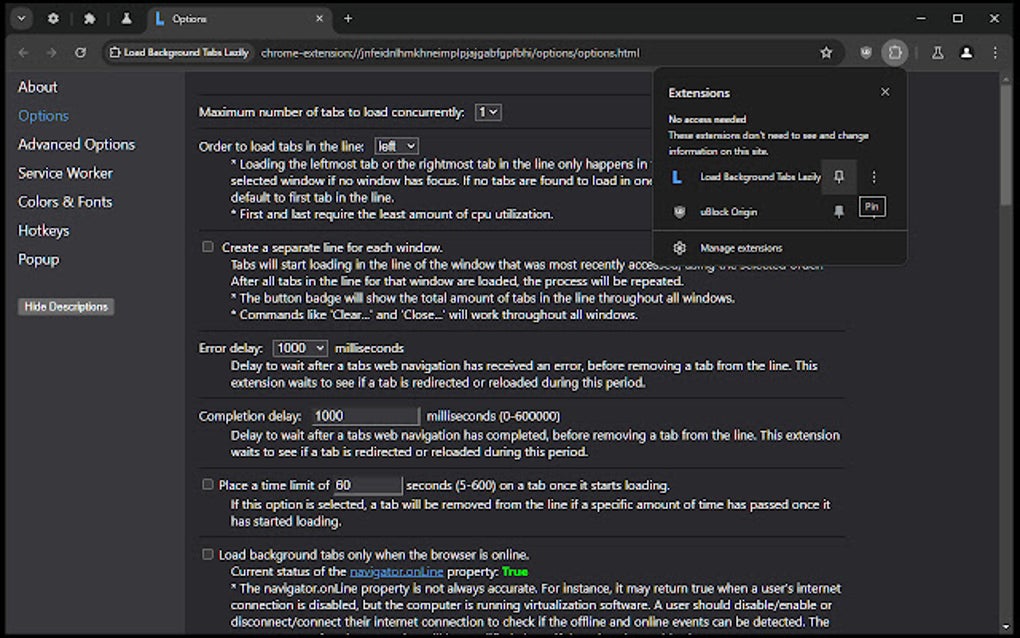Viewport: 1020px width, 638px height.
Task: Open the navigator.onLine link
Action: point(395,571)
